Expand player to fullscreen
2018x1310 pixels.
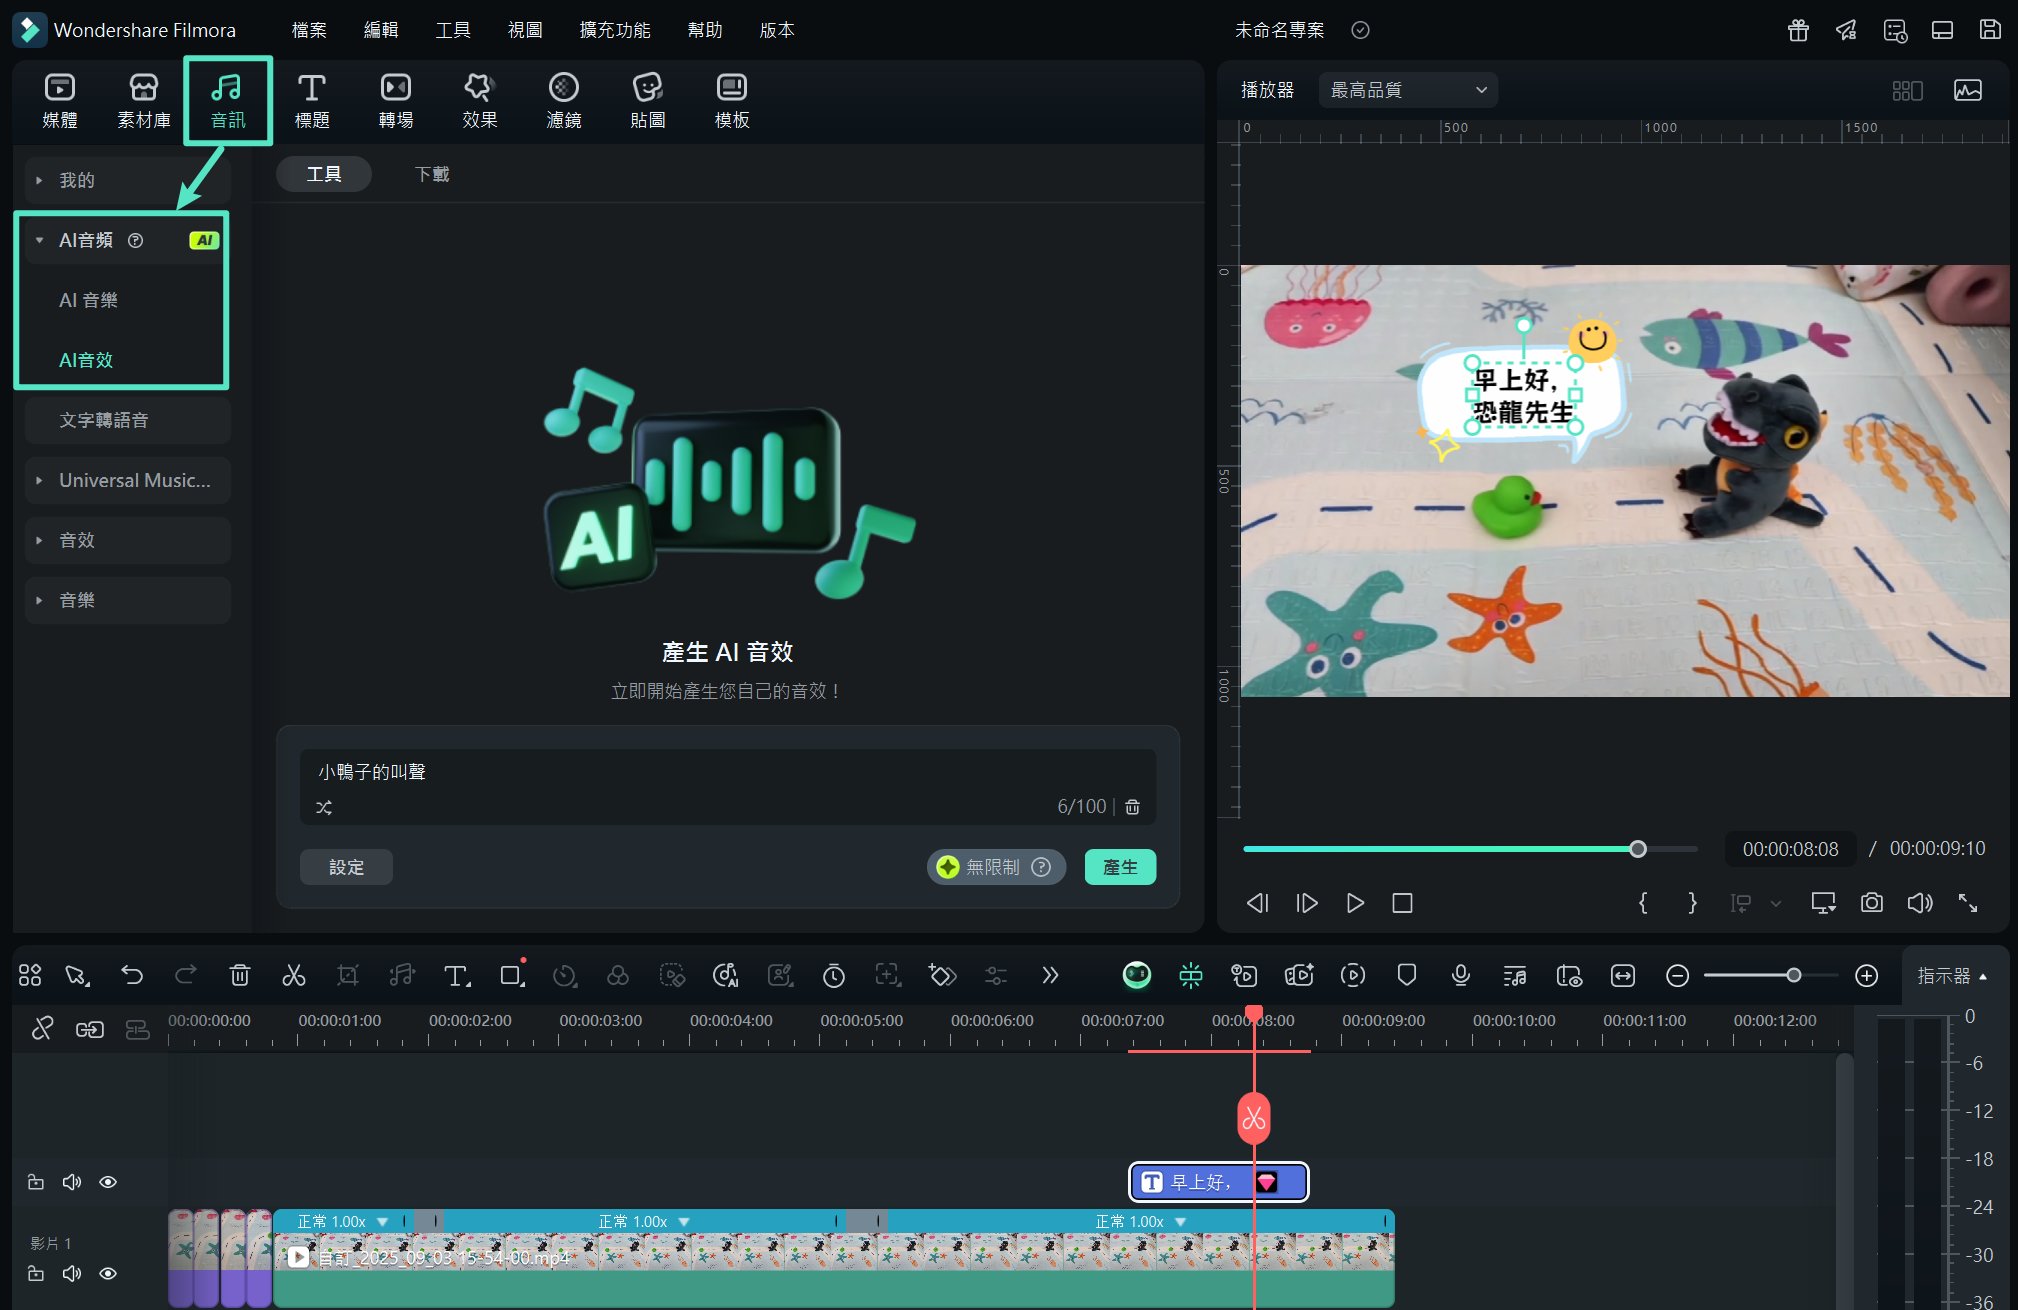[1968, 903]
